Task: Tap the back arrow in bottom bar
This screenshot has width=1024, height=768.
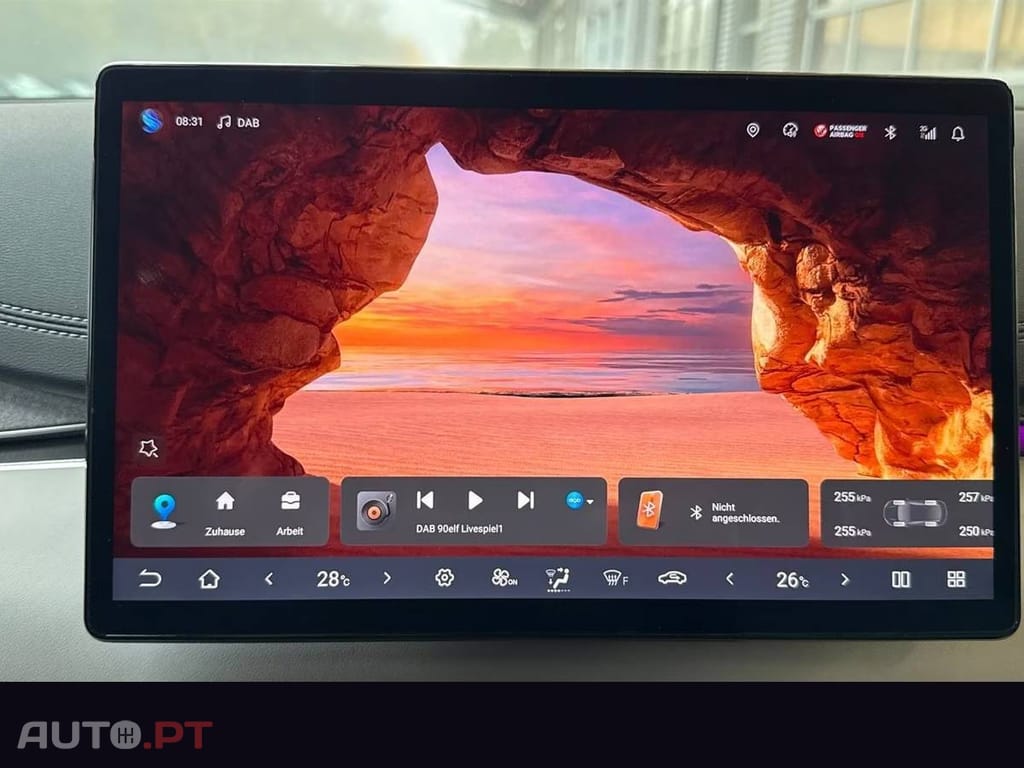Action: pyautogui.click(x=150, y=579)
